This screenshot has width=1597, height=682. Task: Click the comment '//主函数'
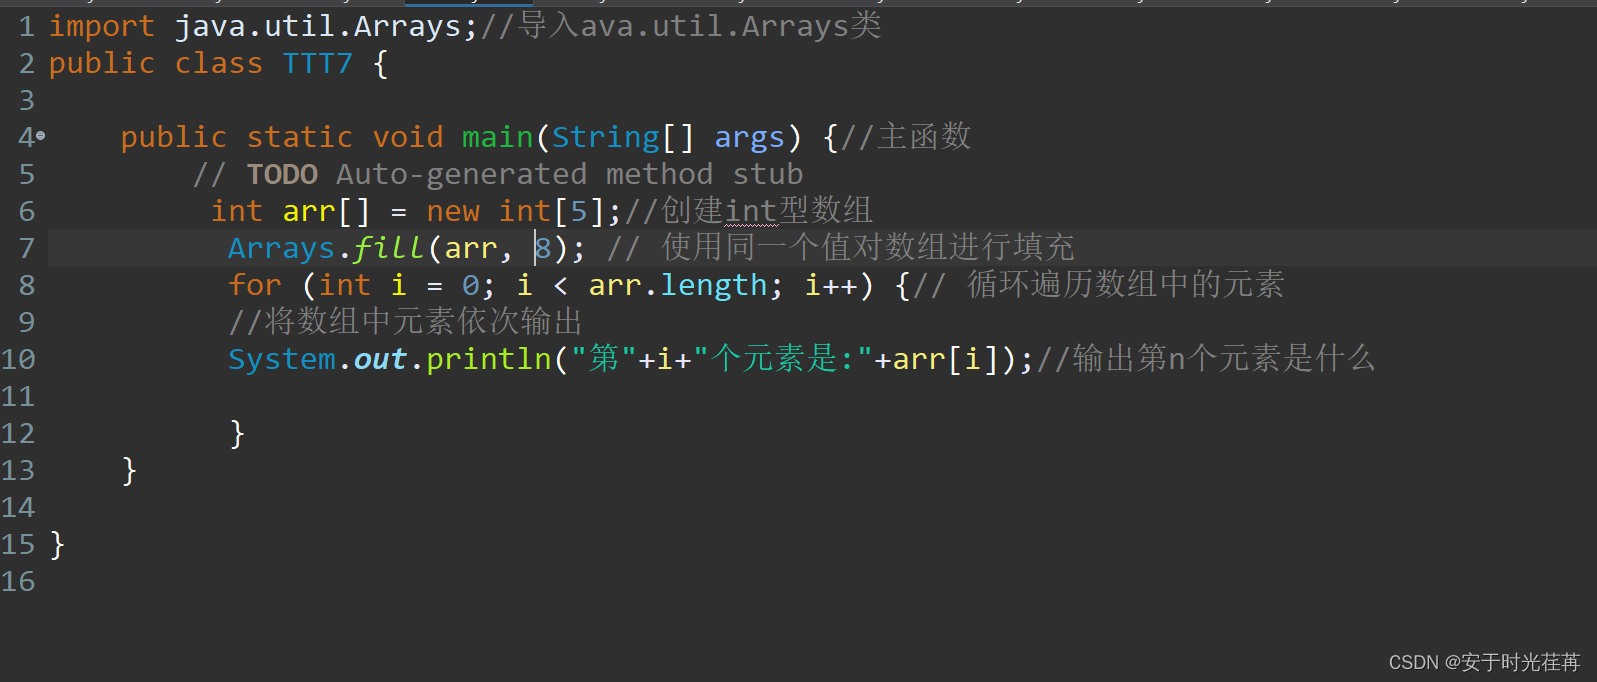click(x=906, y=136)
